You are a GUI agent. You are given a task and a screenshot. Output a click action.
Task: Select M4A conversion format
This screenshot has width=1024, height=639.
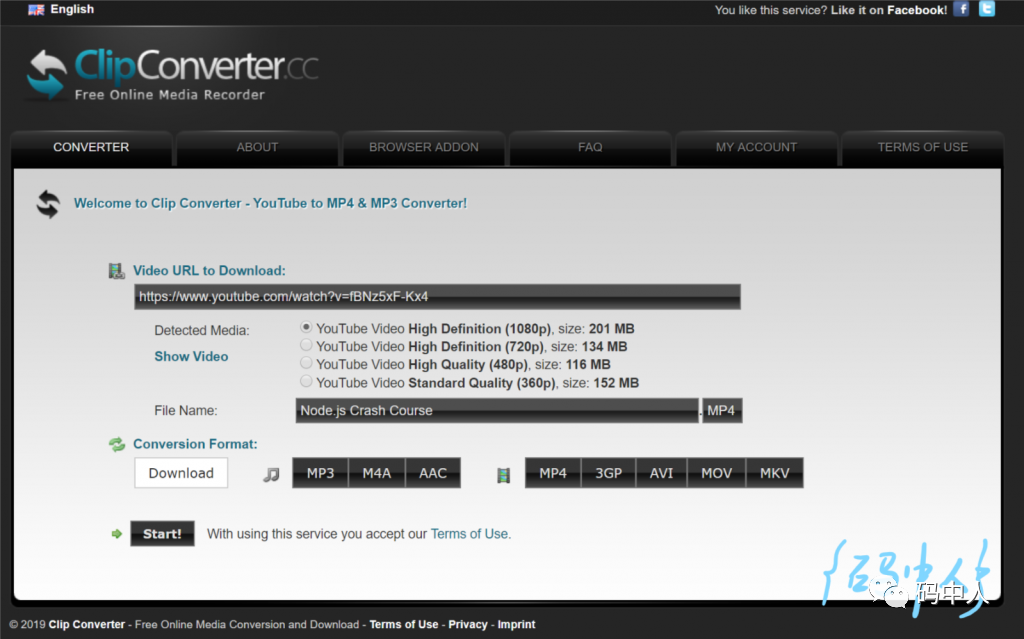[x=377, y=473]
